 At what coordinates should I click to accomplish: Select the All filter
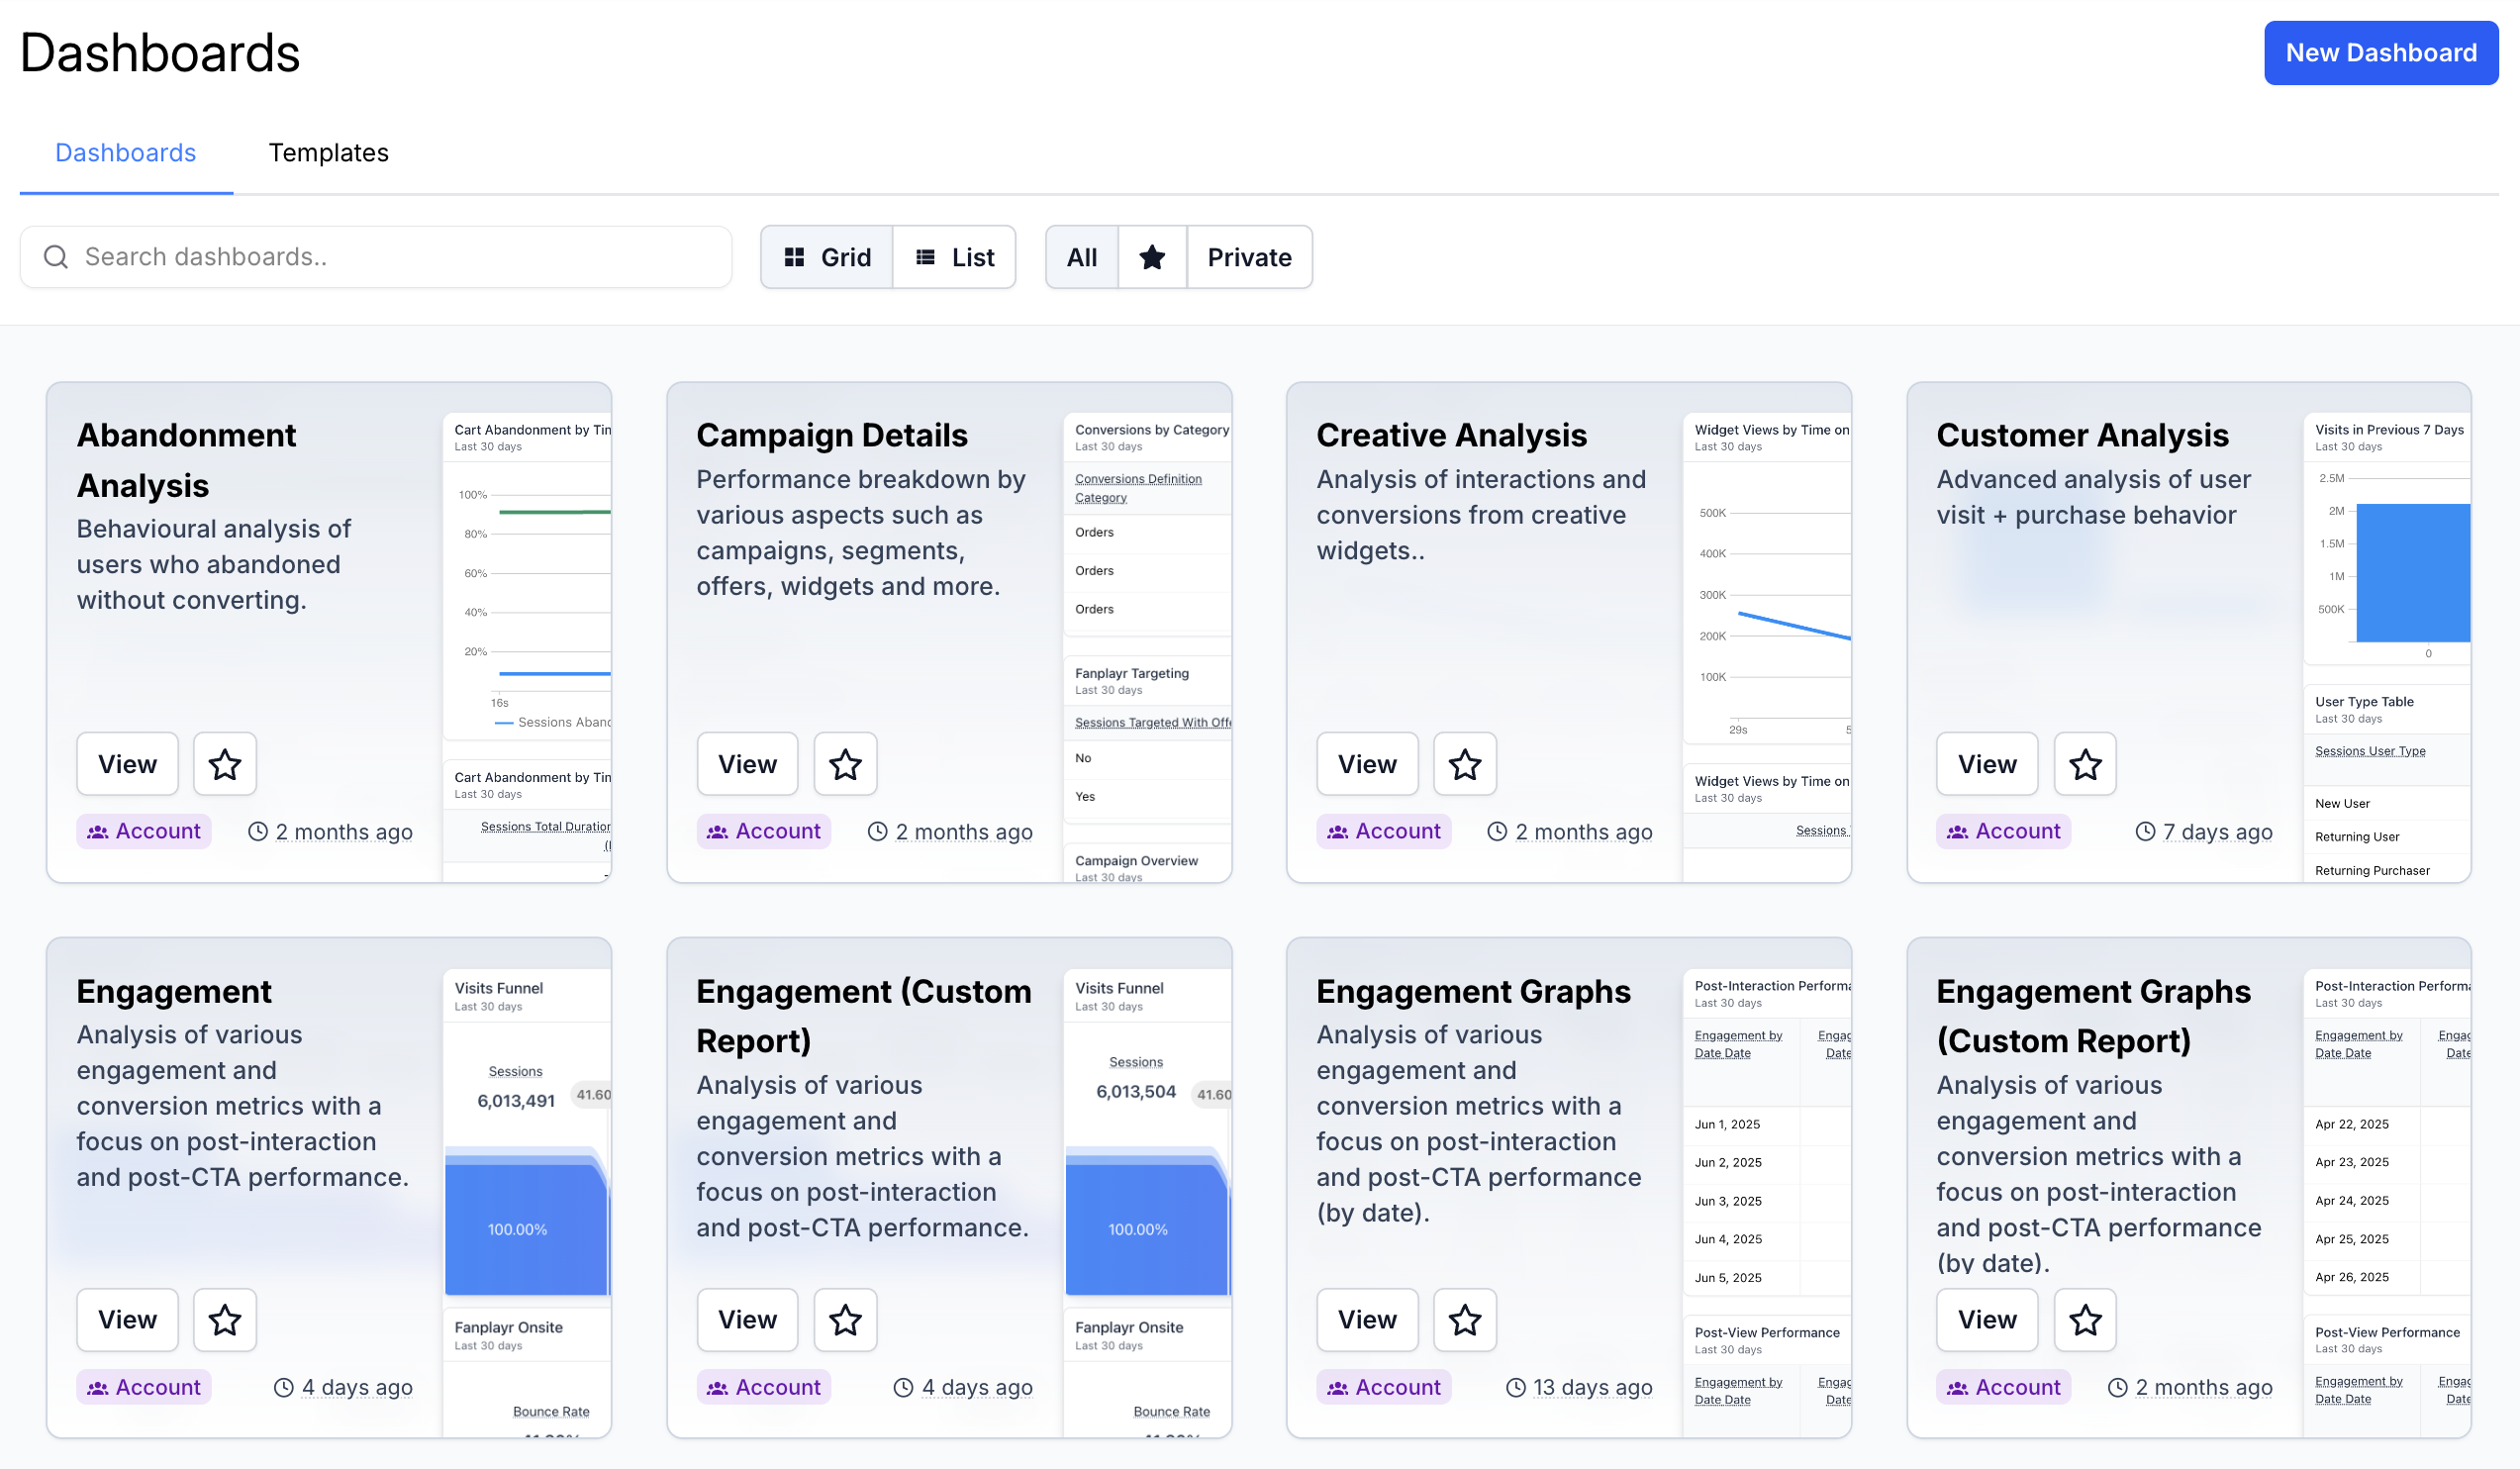(x=1081, y=257)
